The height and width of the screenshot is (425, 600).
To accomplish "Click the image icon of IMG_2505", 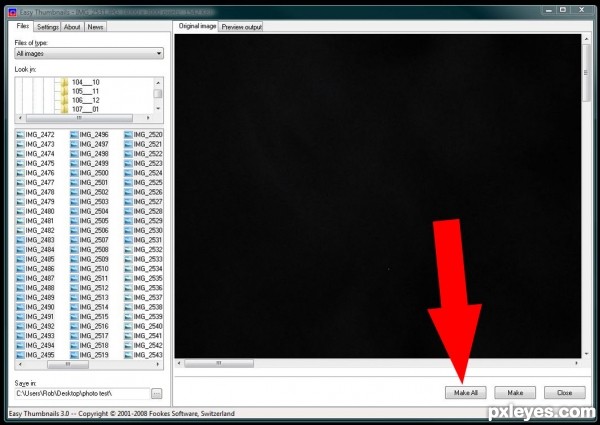I will click(x=74, y=221).
